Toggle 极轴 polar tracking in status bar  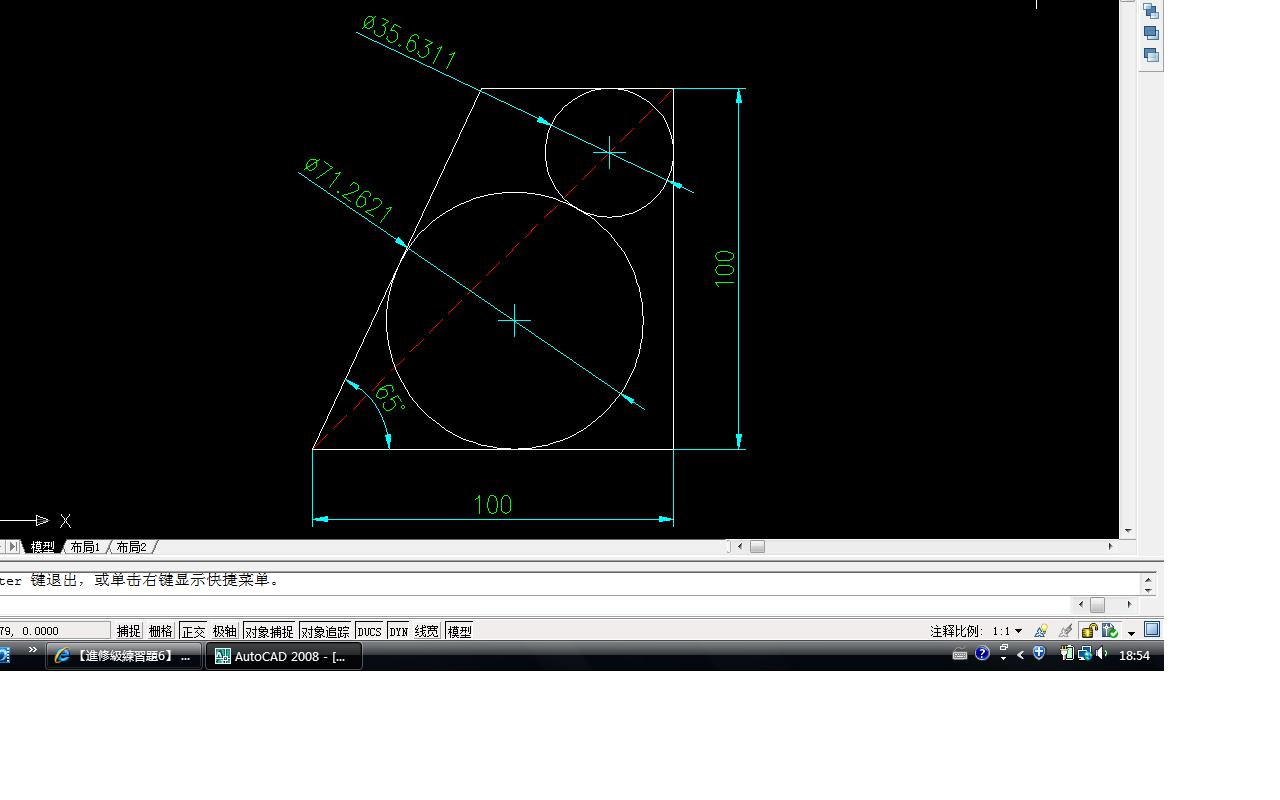(x=225, y=631)
